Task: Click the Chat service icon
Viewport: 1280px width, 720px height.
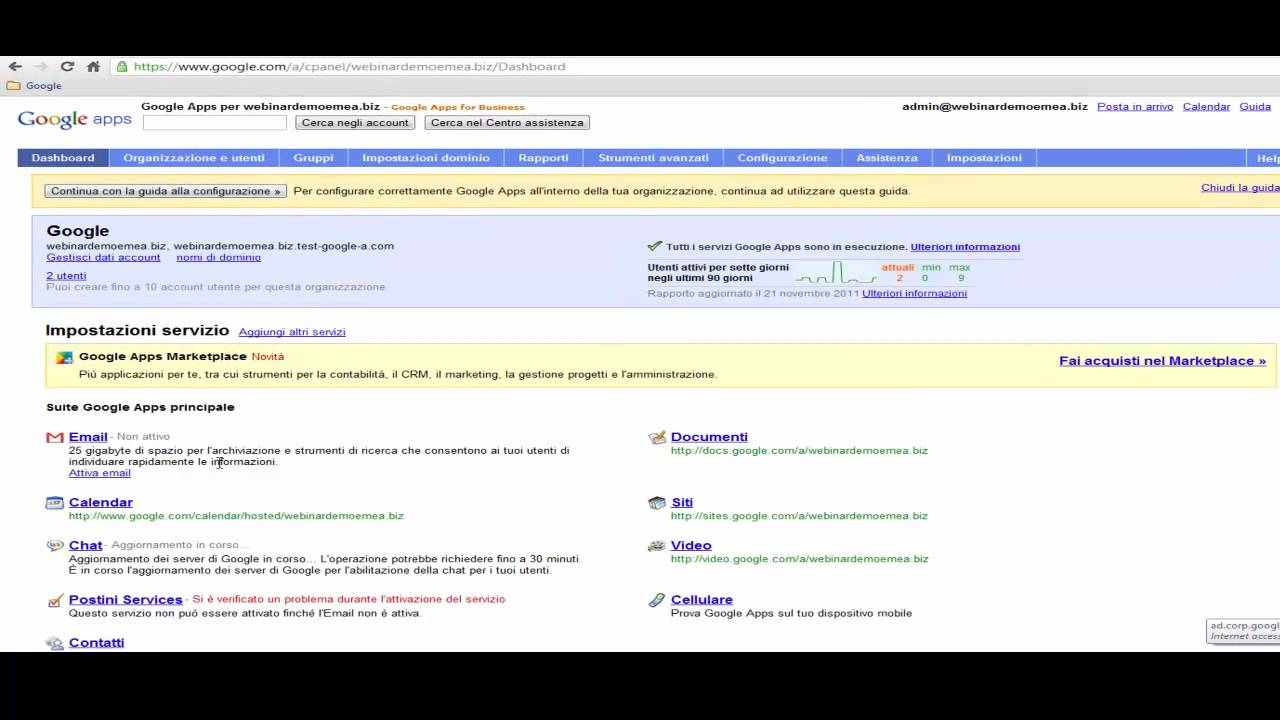Action: point(55,546)
